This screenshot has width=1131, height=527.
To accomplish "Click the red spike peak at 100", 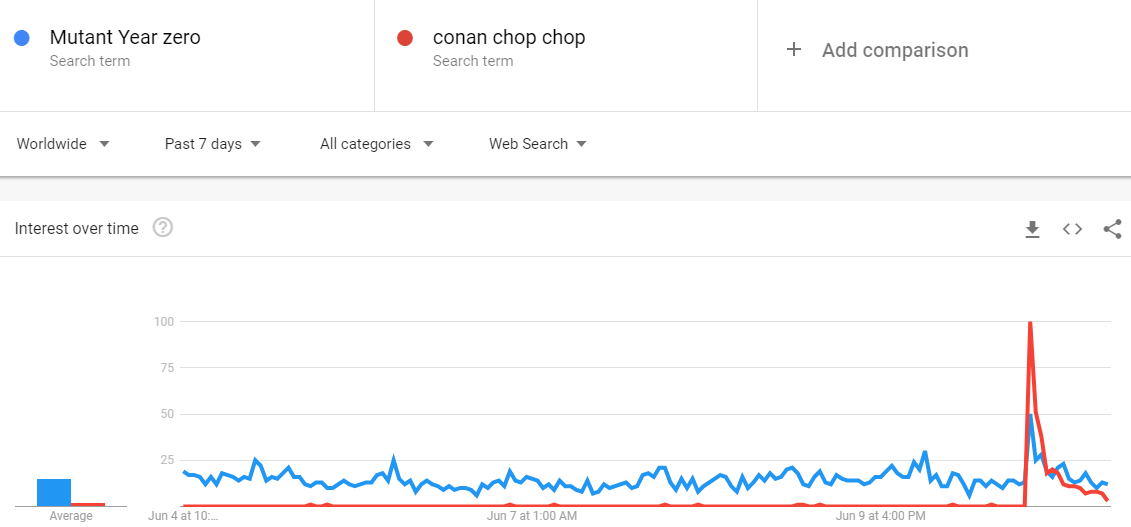I will pos(1030,323).
